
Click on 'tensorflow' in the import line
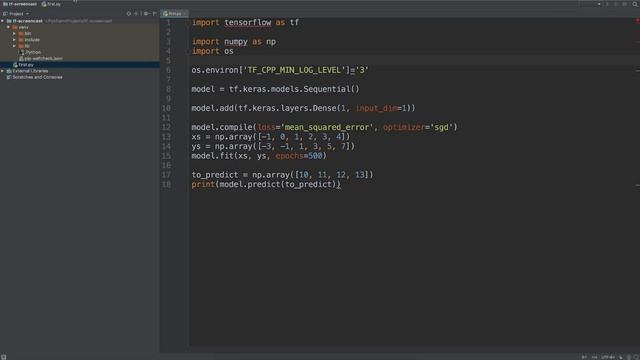tap(248, 22)
